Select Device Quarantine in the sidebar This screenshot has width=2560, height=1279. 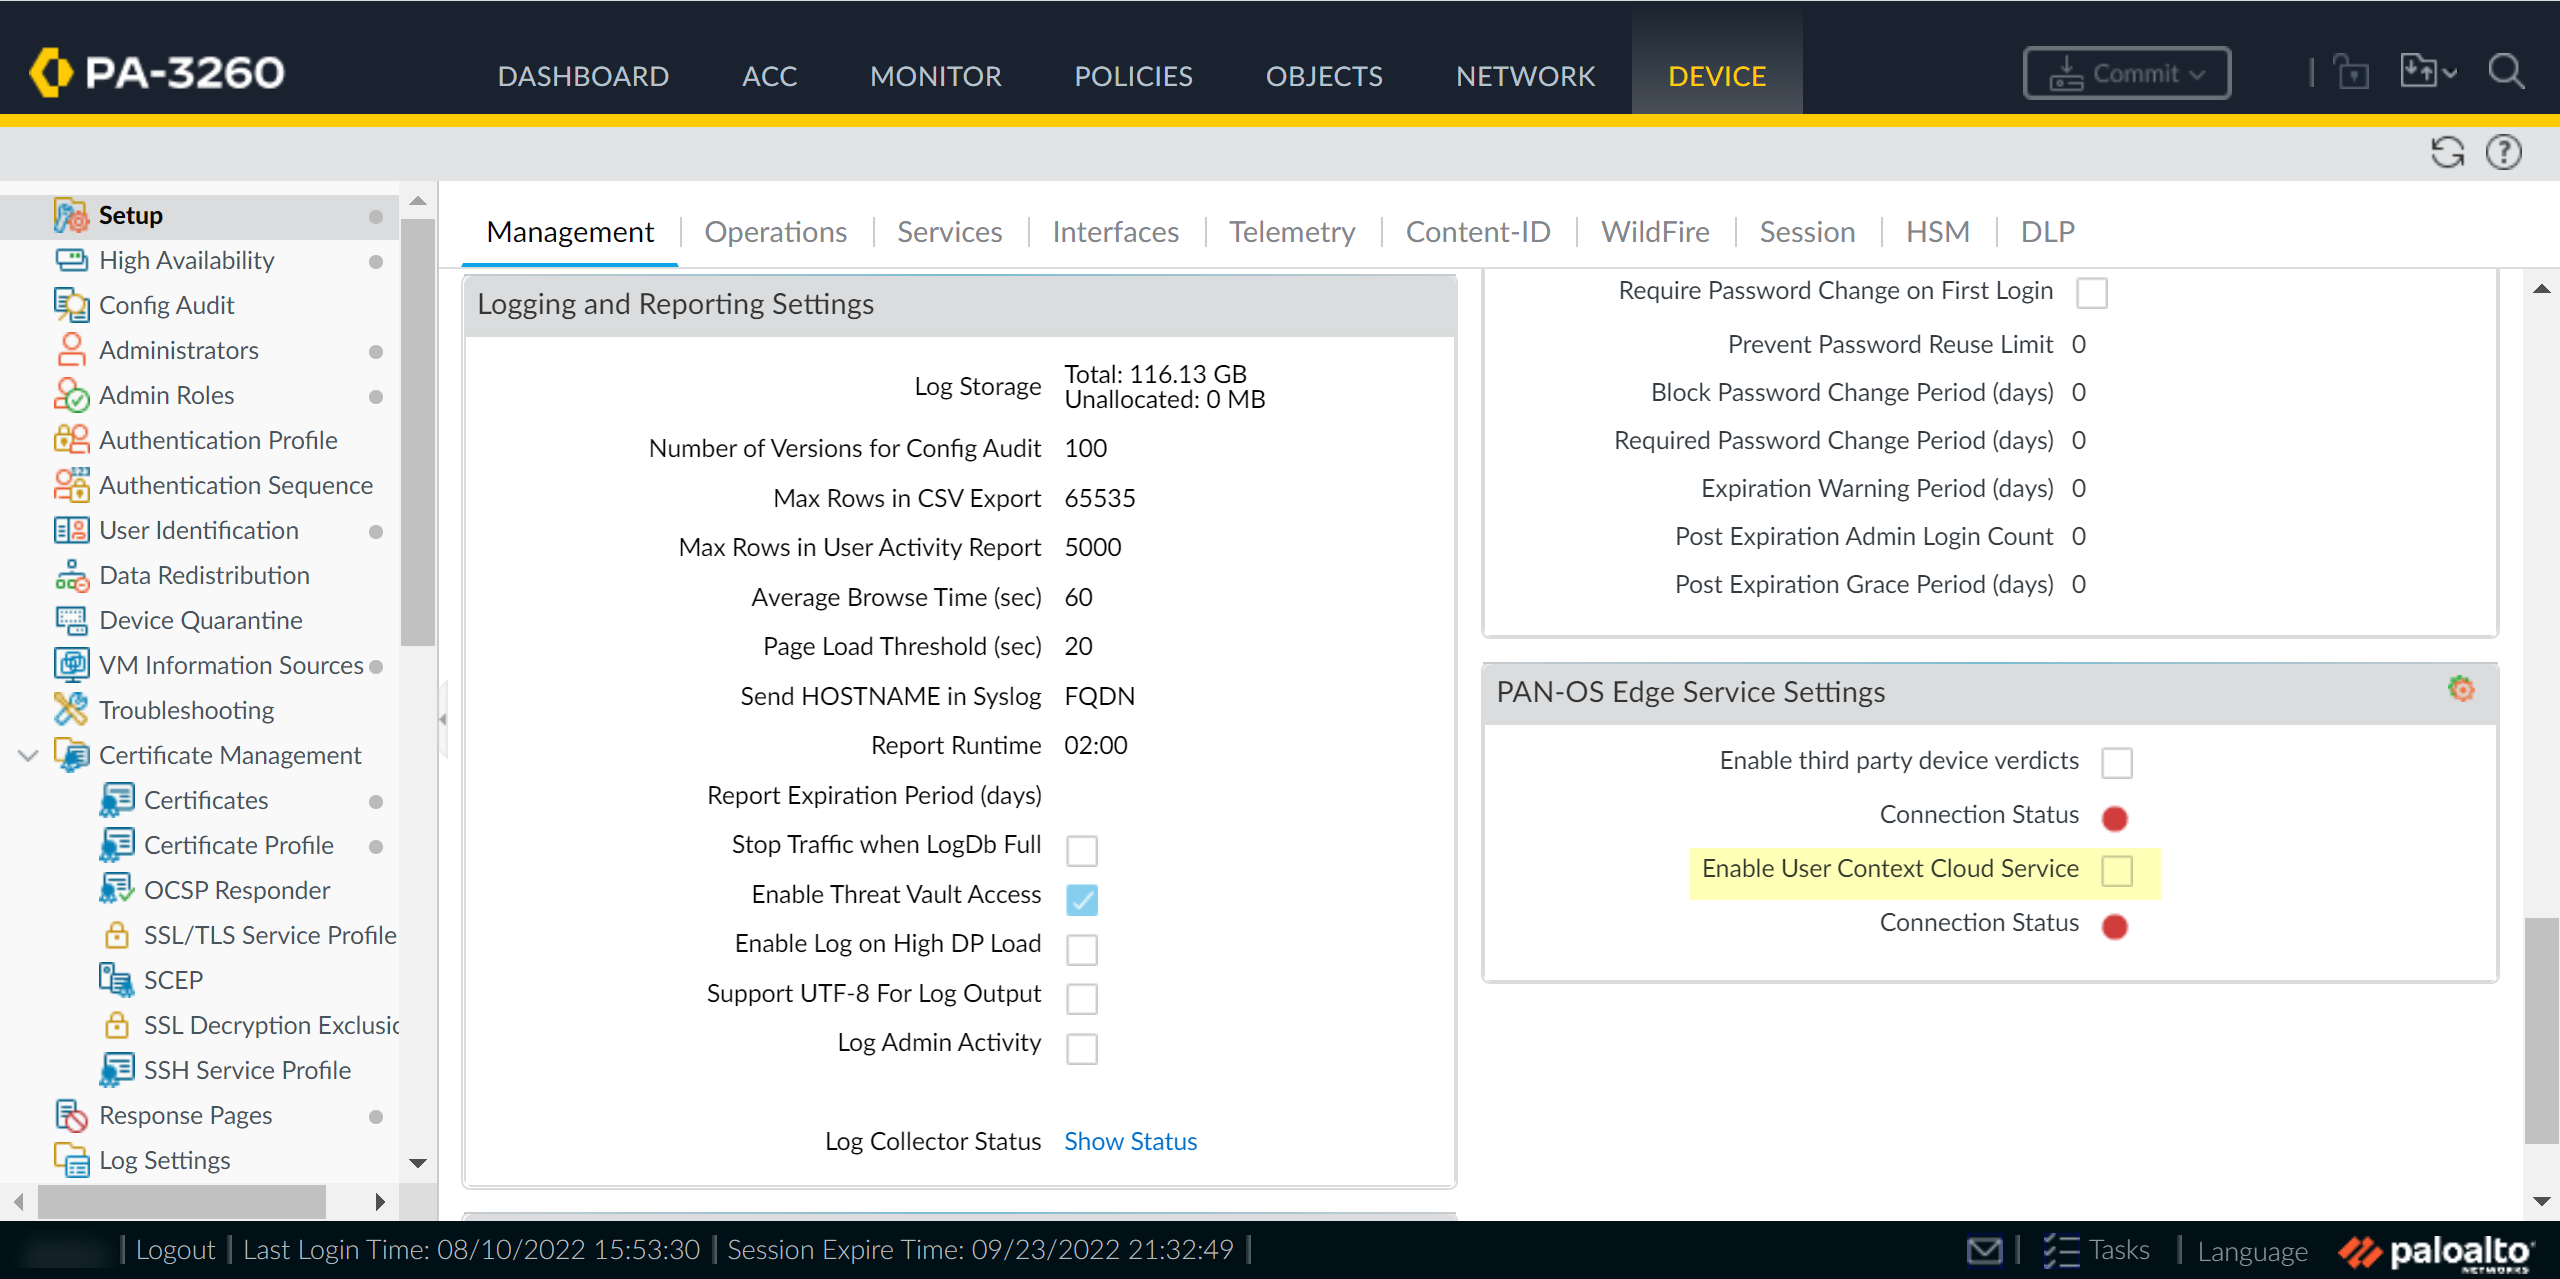[x=200, y=620]
